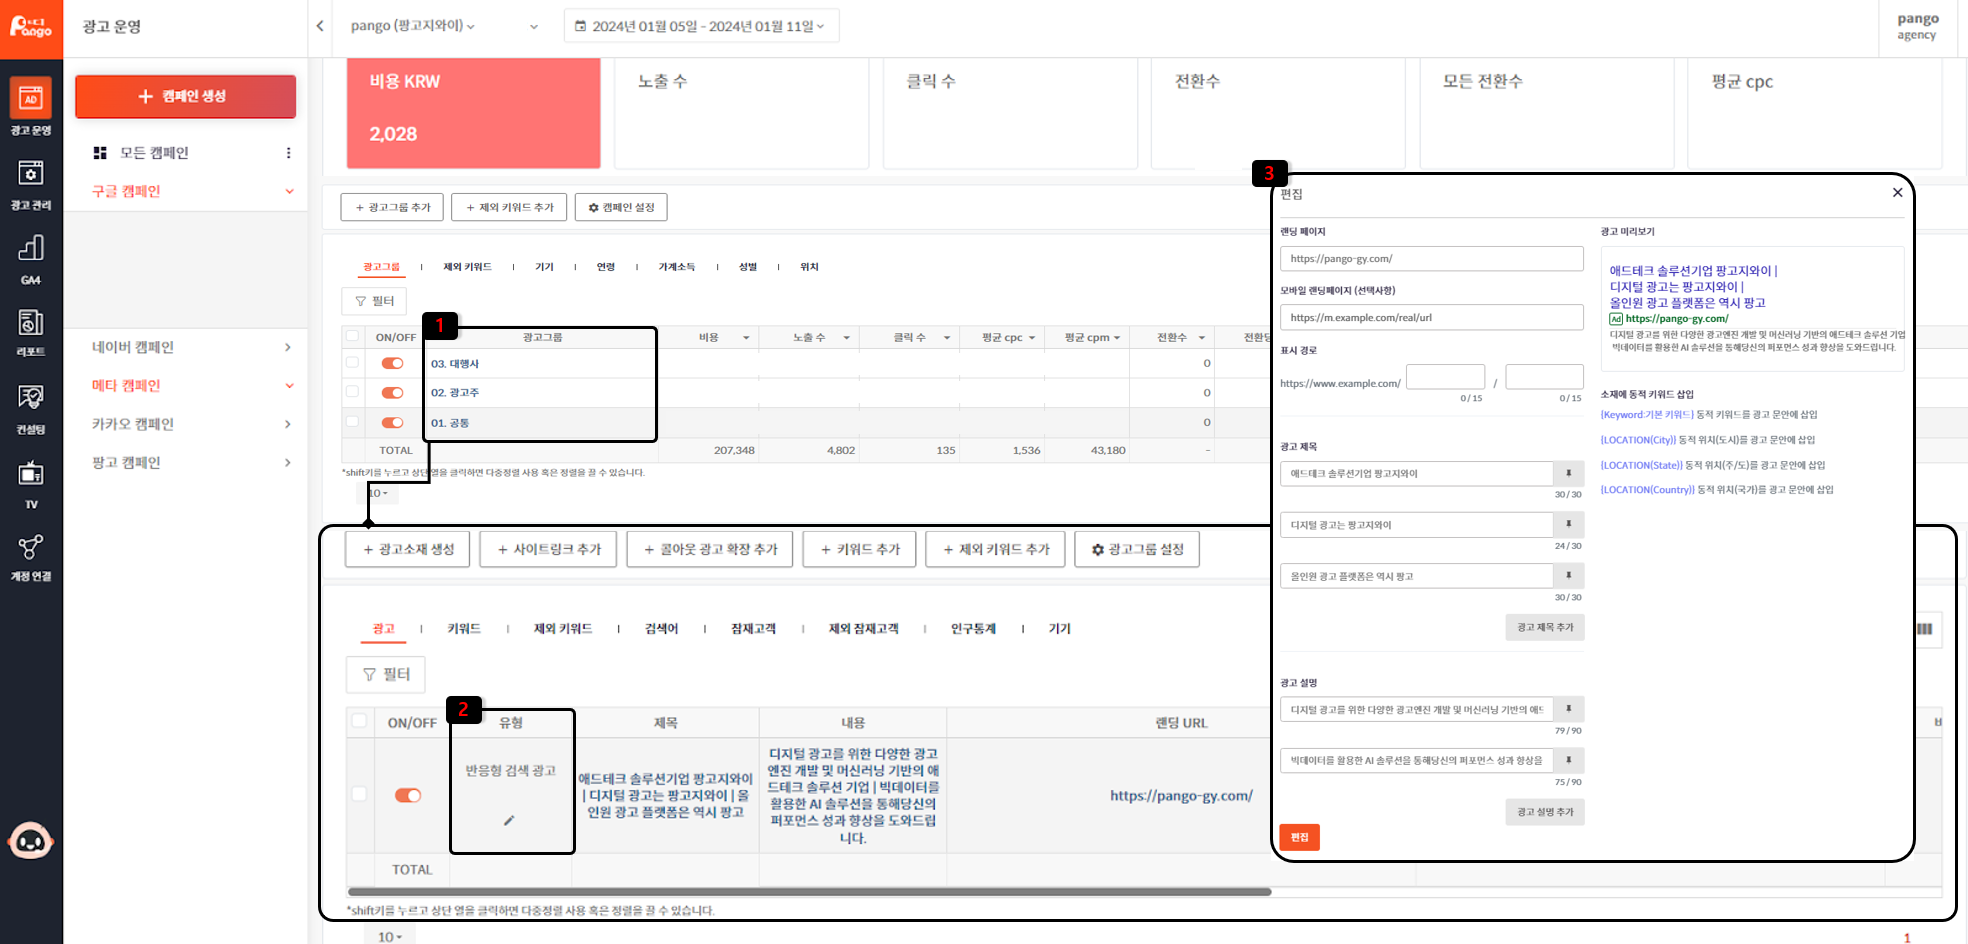This screenshot has width=1968, height=944.
Task: Click the 광고그룹 설정 gear button
Action: pos(1137,549)
